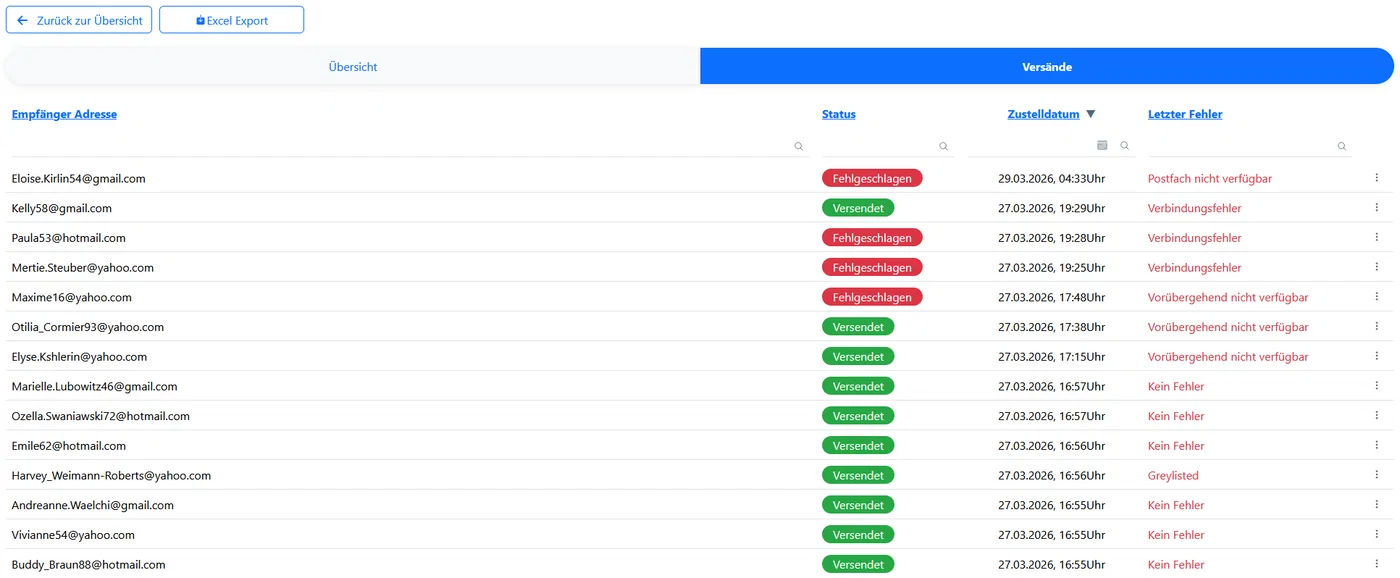
Task: Select address Maxime16@yahoo.com
Action: click(72, 297)
